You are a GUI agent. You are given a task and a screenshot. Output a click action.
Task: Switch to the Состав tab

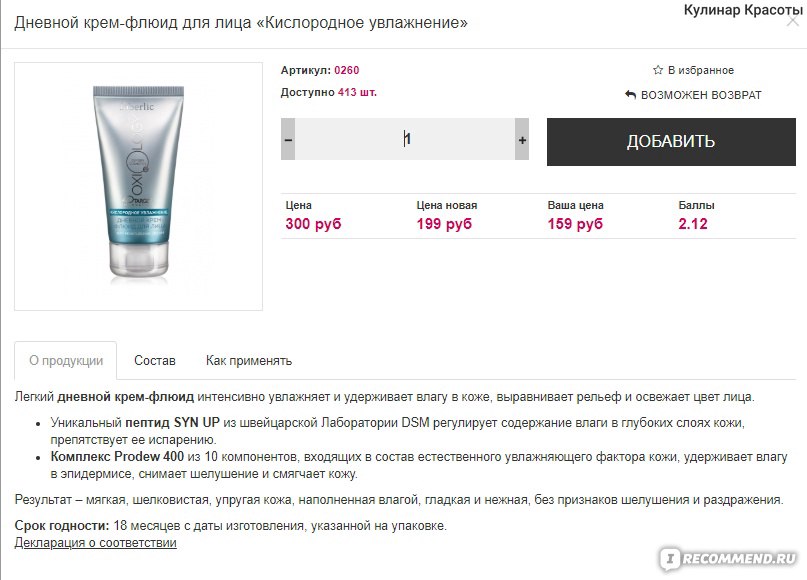point(155,361)
